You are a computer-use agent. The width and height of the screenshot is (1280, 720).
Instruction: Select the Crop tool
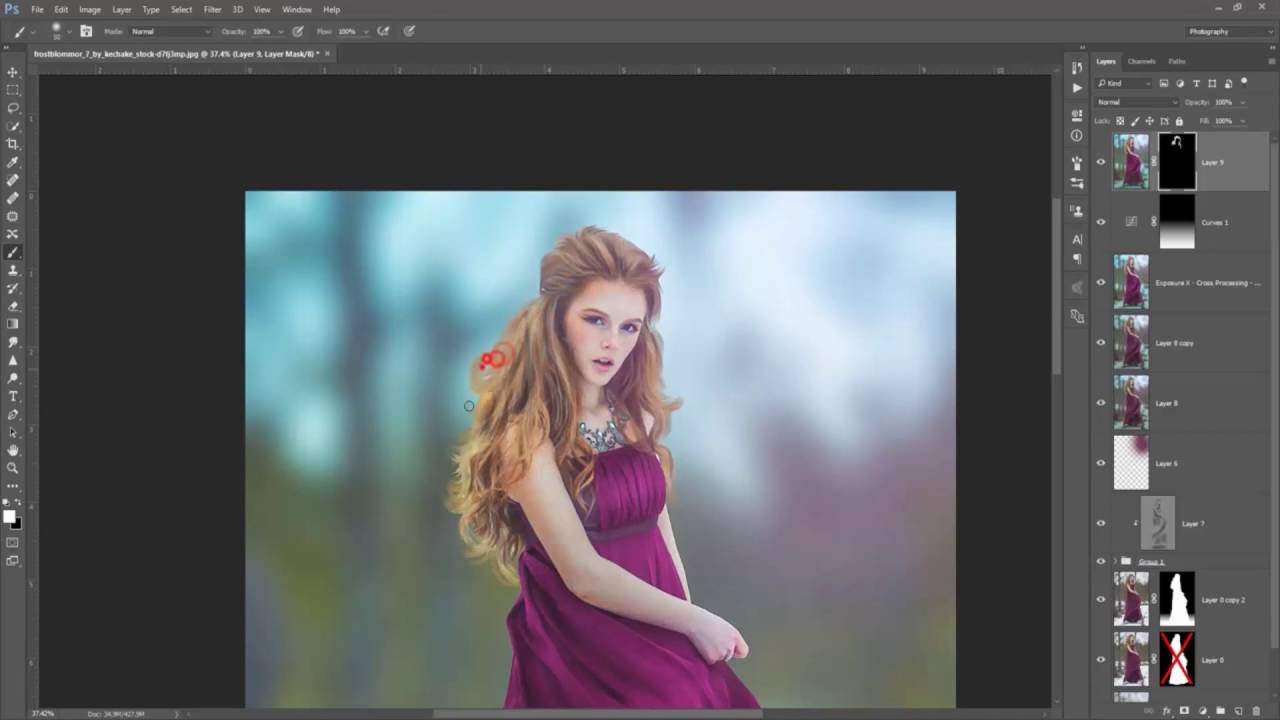(x=13, y=144)
